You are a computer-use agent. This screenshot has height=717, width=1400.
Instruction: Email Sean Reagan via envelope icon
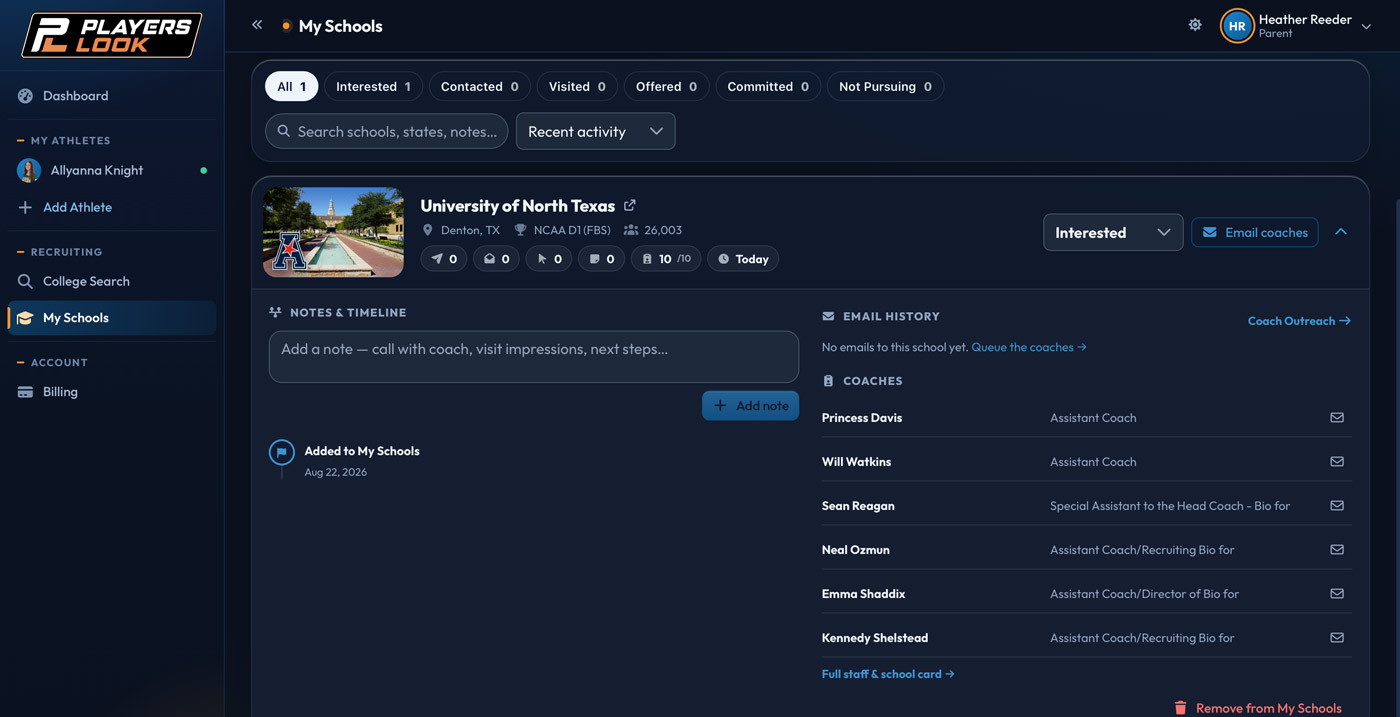(1337, 505)
